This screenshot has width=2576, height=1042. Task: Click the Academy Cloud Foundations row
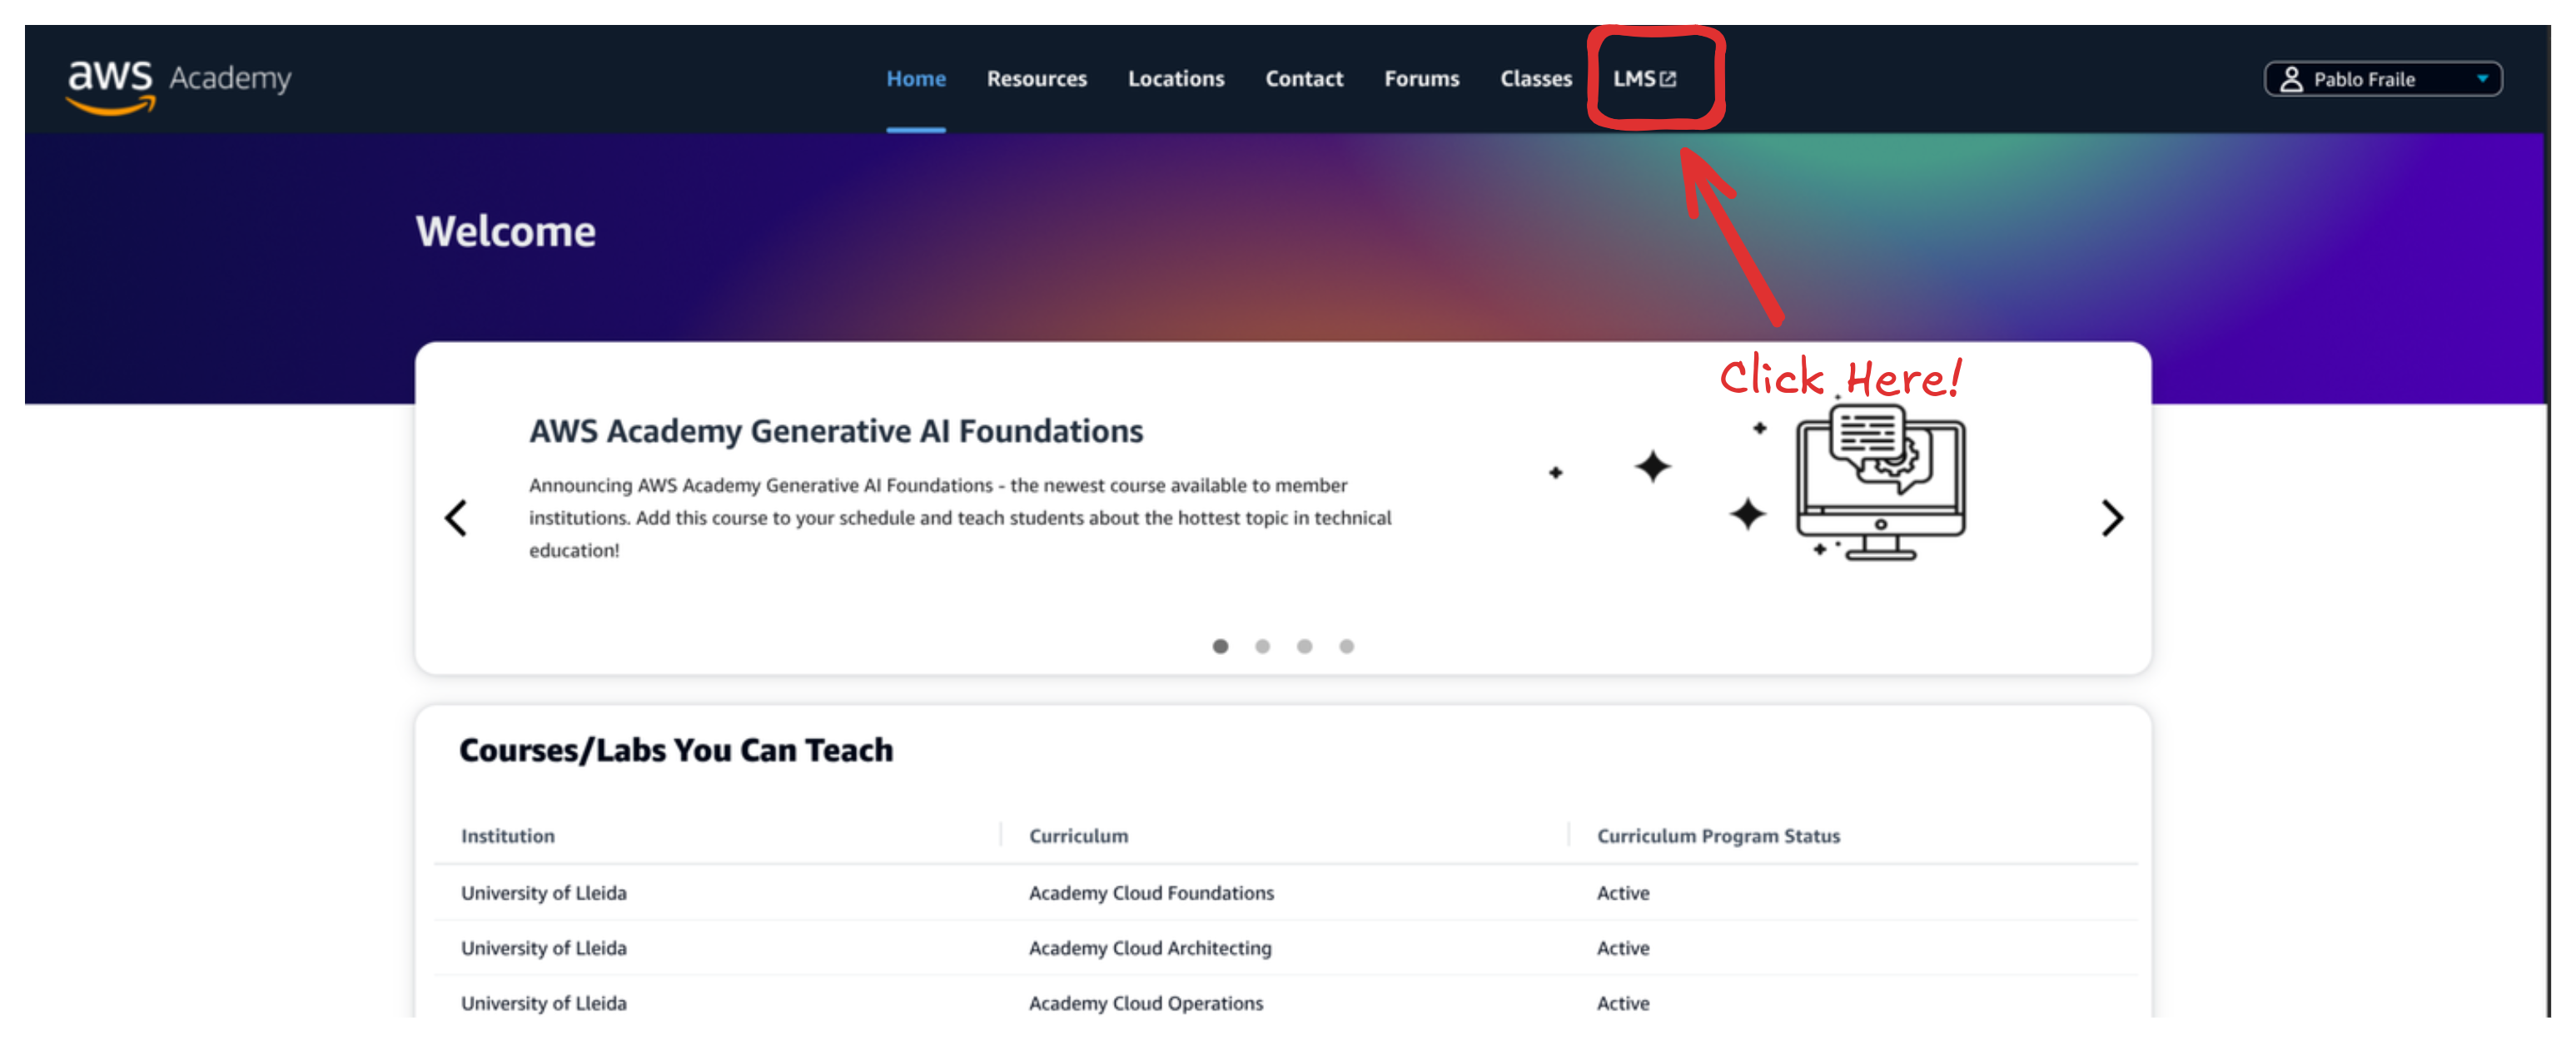[1151, 893]
